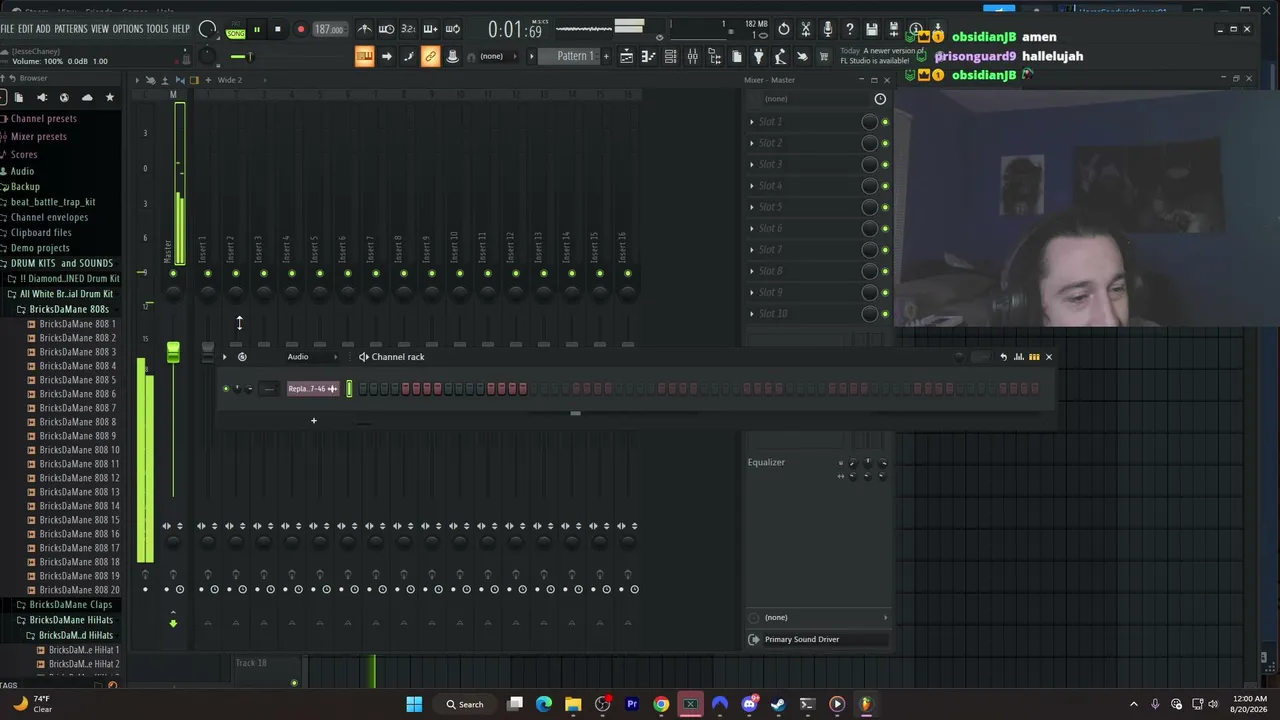The width and height of the screenshot is (1280, 720).
Task: Open the HELP menu
Action: coord(181,29)
